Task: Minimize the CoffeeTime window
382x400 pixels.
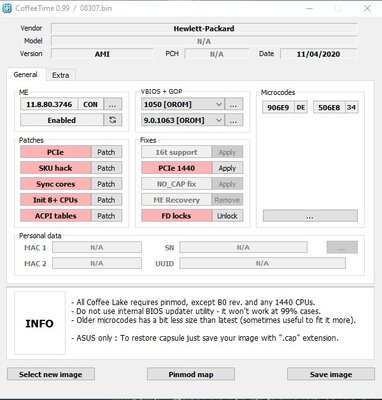Action: (309, 8)
